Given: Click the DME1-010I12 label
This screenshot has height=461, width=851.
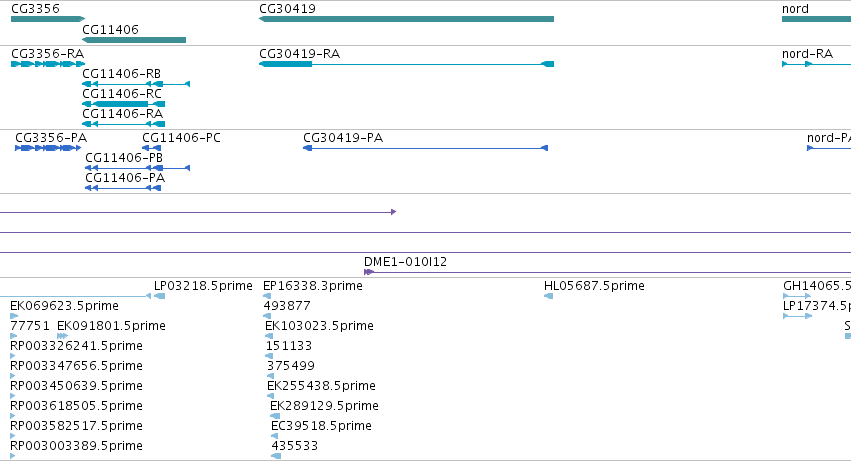Looking at the screenshot, I should pyautogui.click(x=405, y=262).
